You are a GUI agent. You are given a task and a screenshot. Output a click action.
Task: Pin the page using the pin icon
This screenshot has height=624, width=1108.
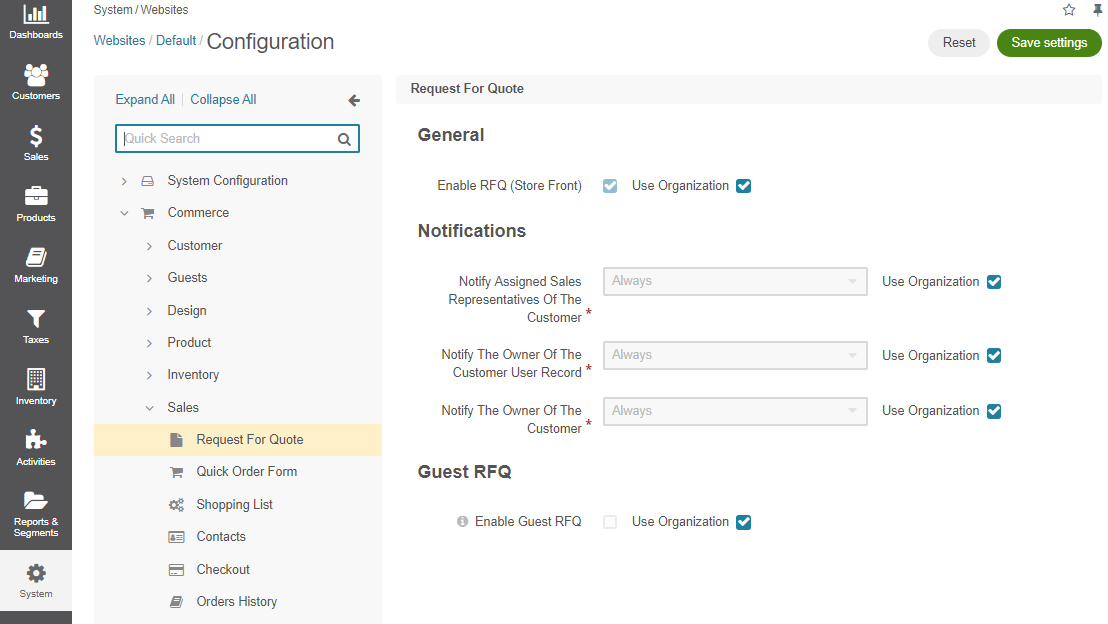point(1097,10)
